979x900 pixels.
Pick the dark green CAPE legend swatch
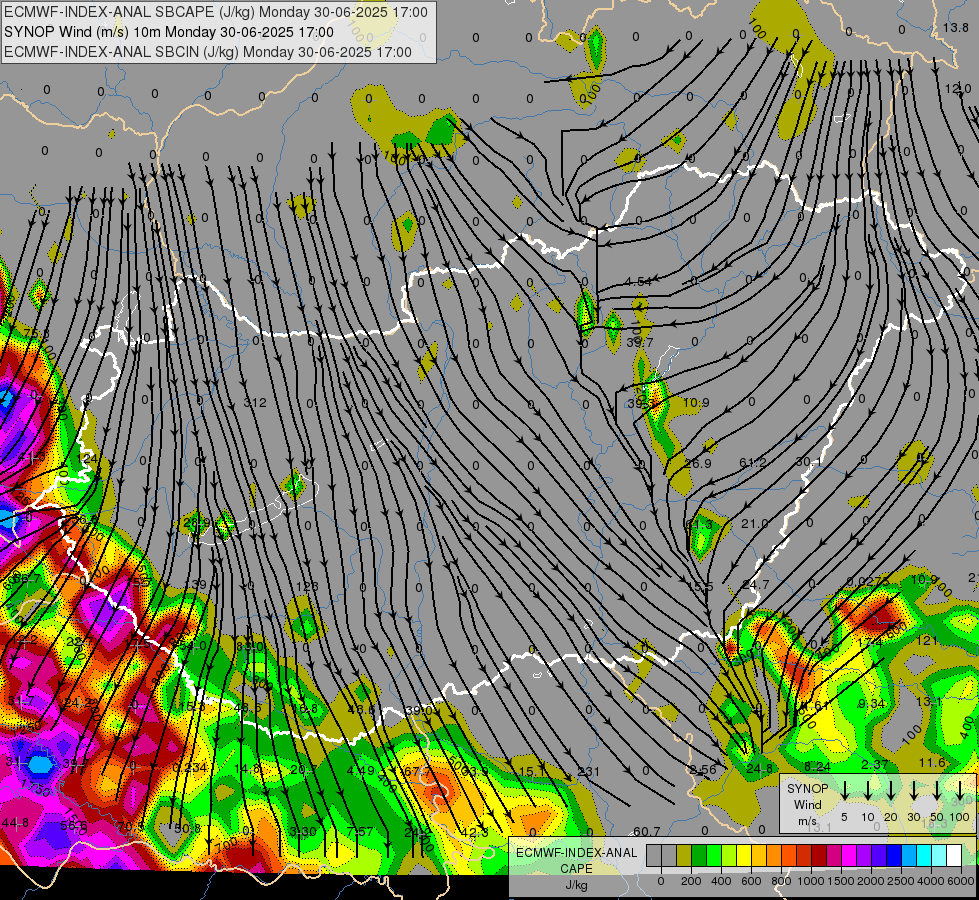[699, 856]
